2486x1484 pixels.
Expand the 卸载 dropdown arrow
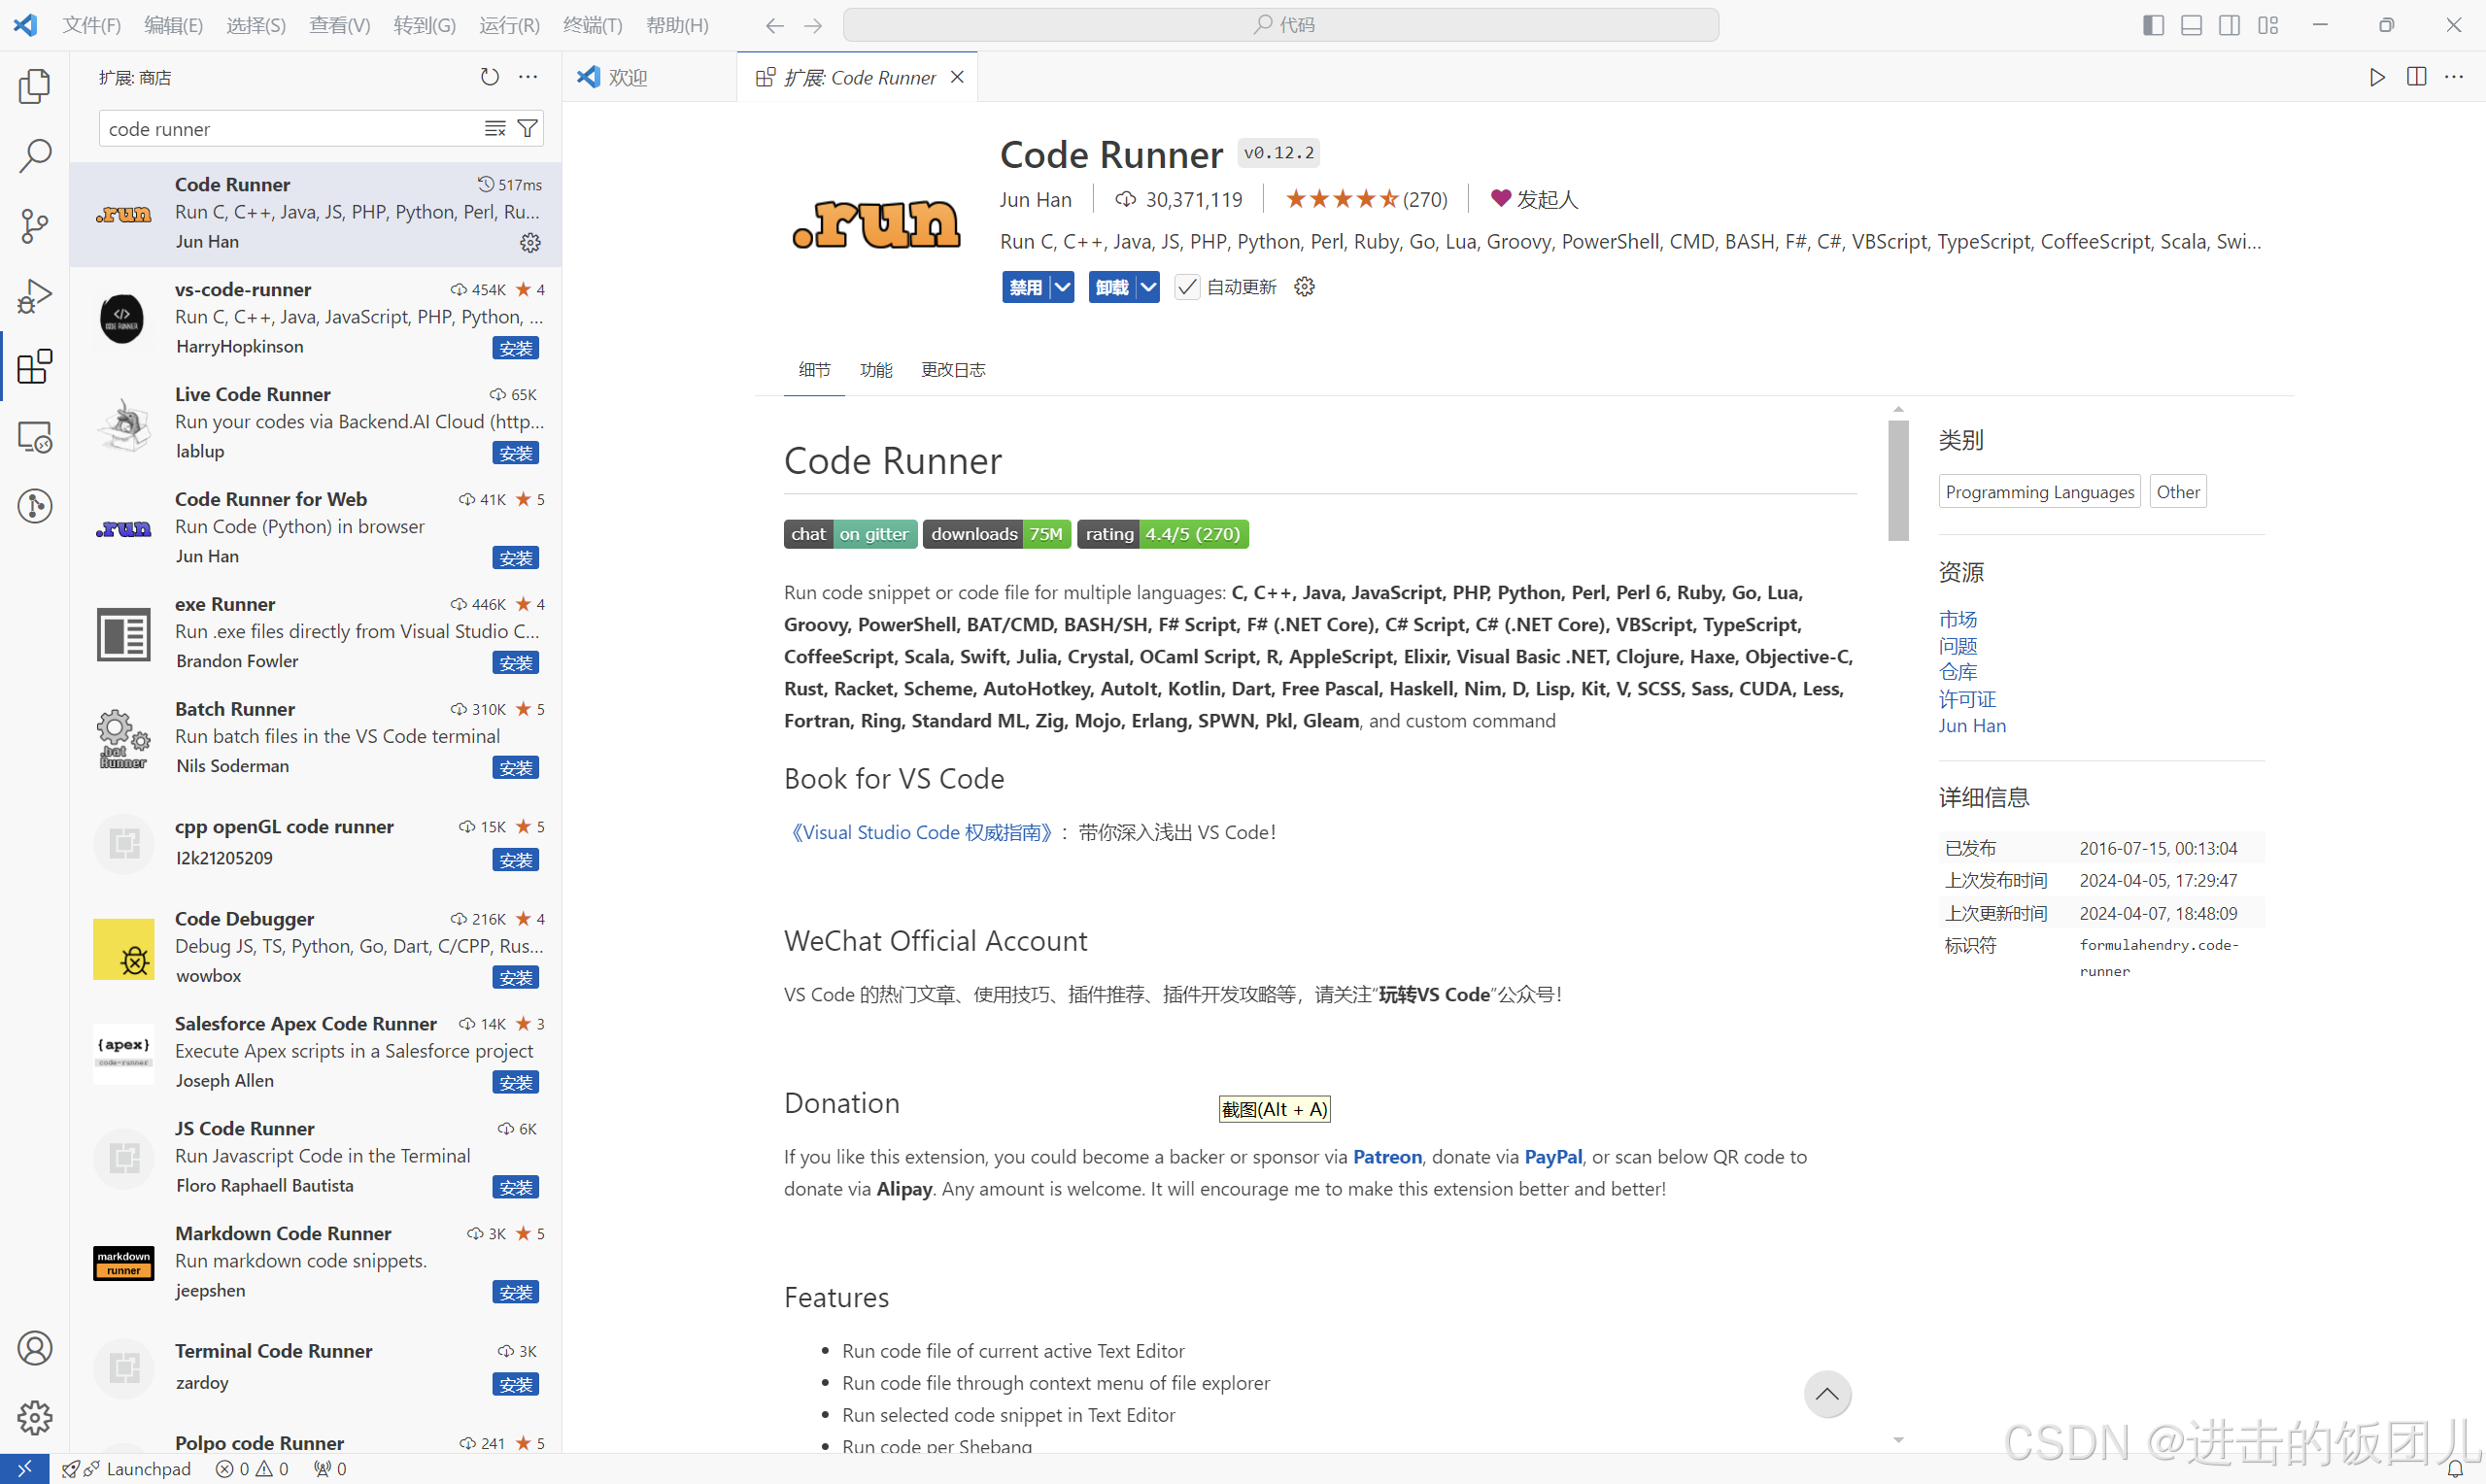[x=1148, y=288]
